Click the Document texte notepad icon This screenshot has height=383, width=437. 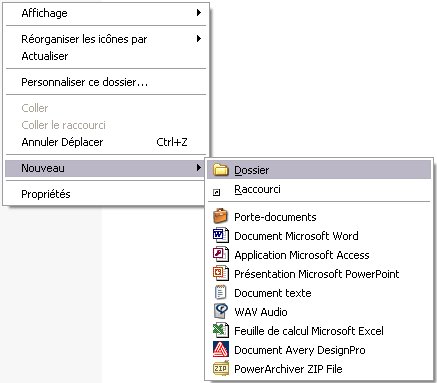click(x=220, y=292)
